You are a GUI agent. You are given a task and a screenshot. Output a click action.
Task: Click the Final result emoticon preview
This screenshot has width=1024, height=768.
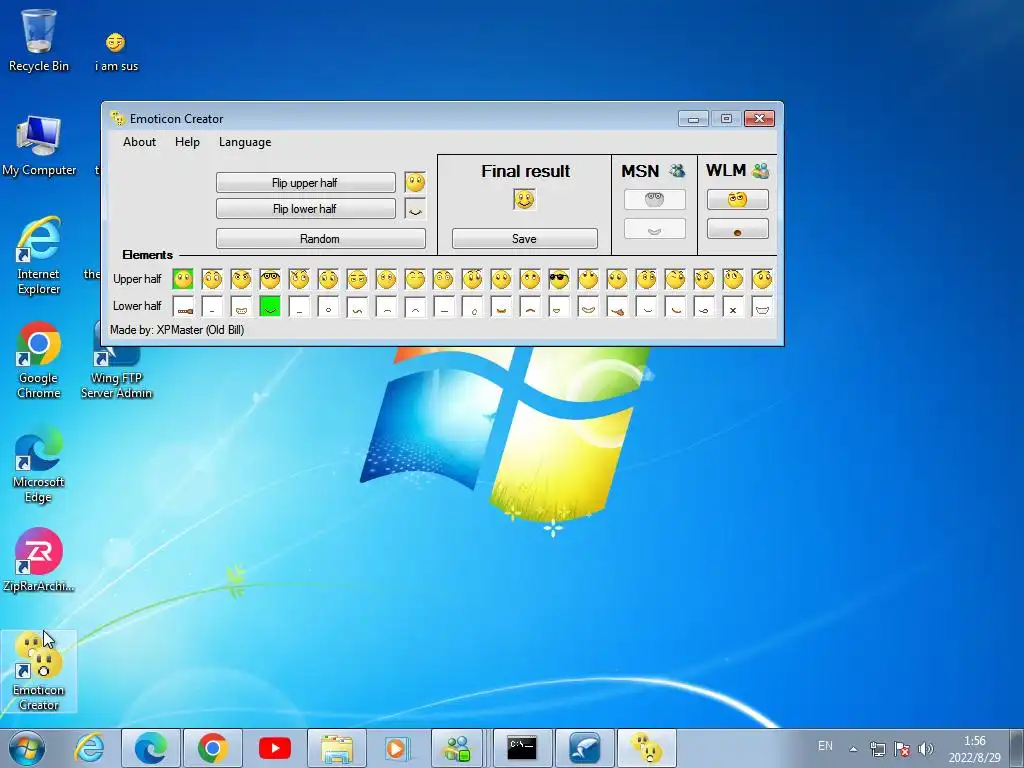524,199
